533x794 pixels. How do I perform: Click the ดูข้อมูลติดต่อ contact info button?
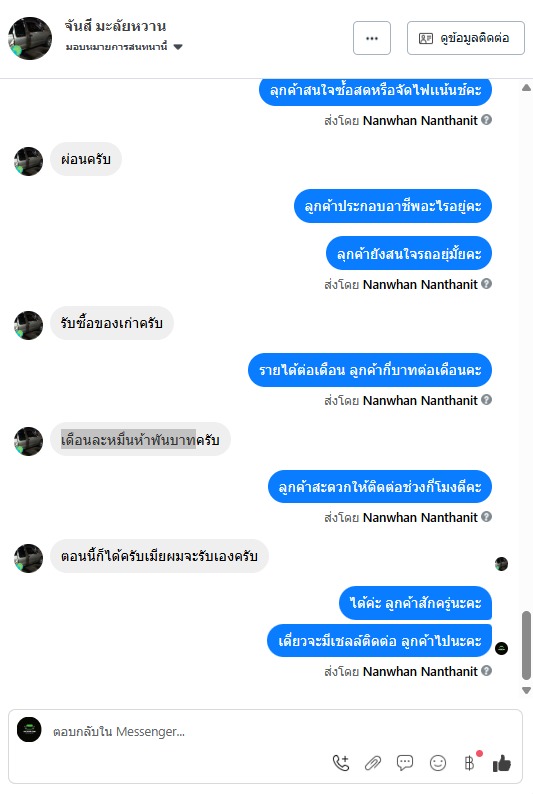466,38
